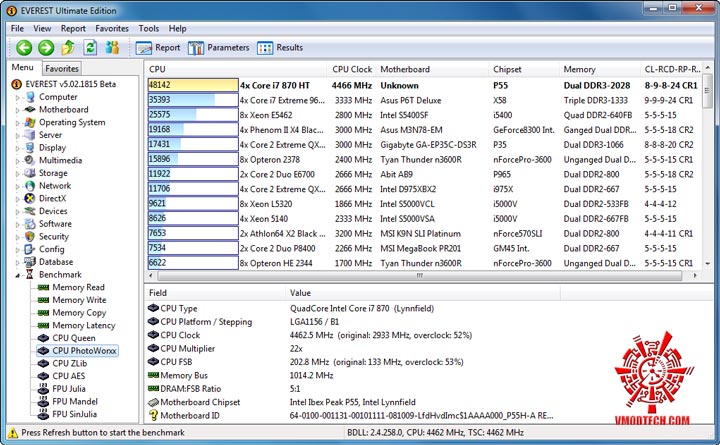This screenshot has width=720, height=445.
Task: Switch to the Favorites sidebar tab
Action: [x=62, y=68]
